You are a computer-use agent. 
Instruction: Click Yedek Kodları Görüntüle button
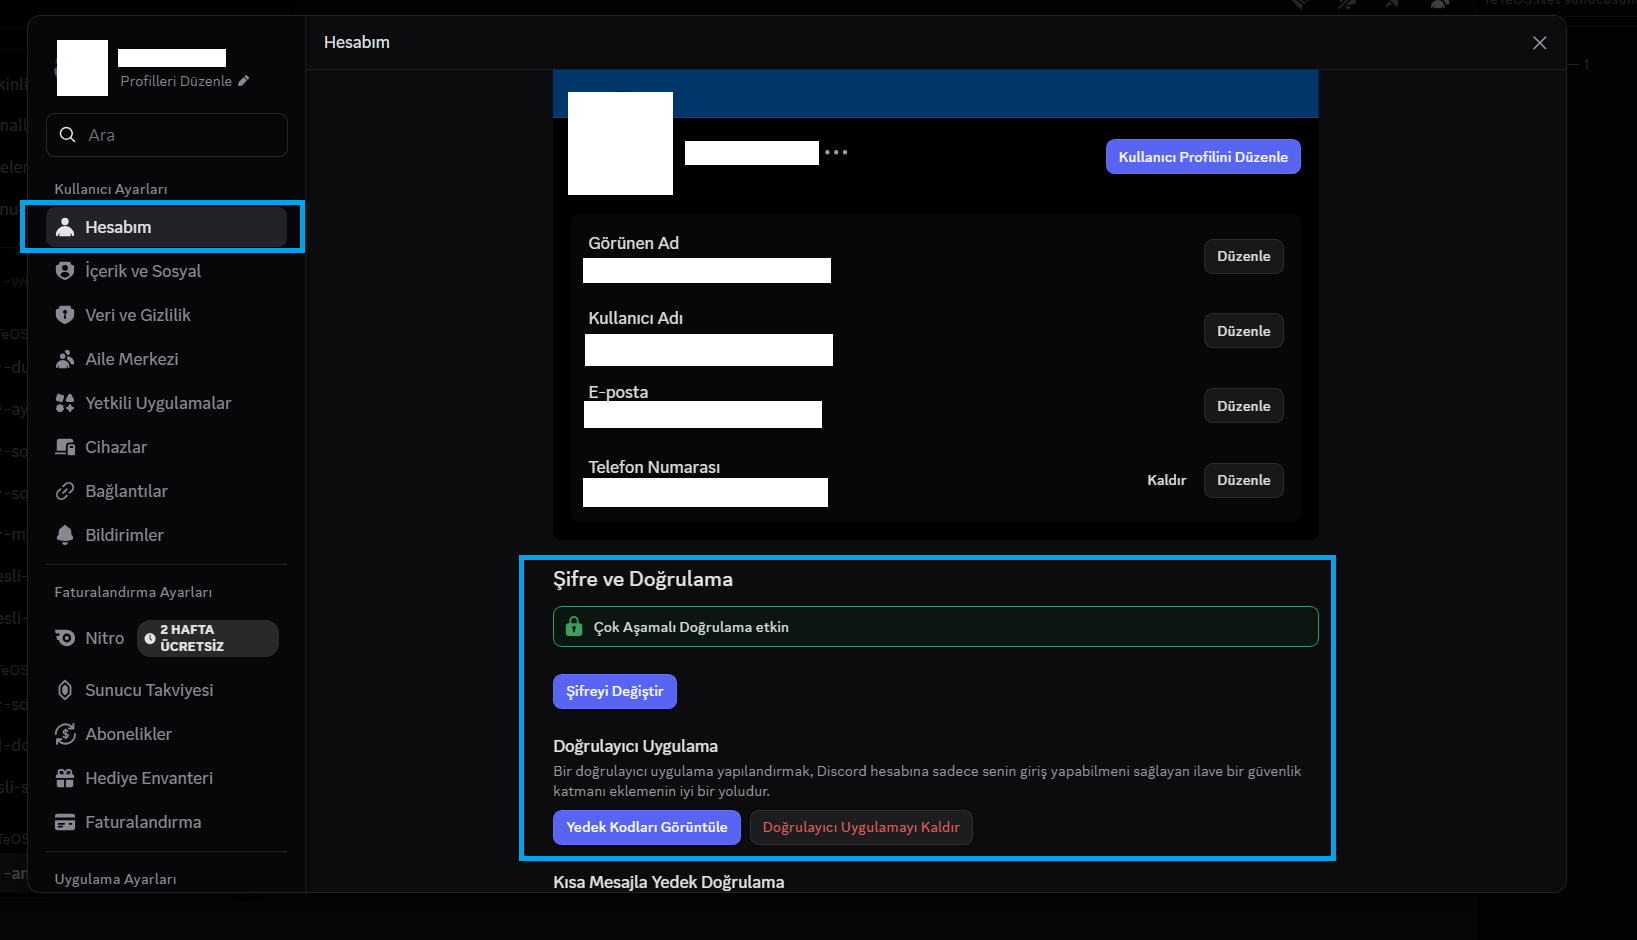[647, 827]
